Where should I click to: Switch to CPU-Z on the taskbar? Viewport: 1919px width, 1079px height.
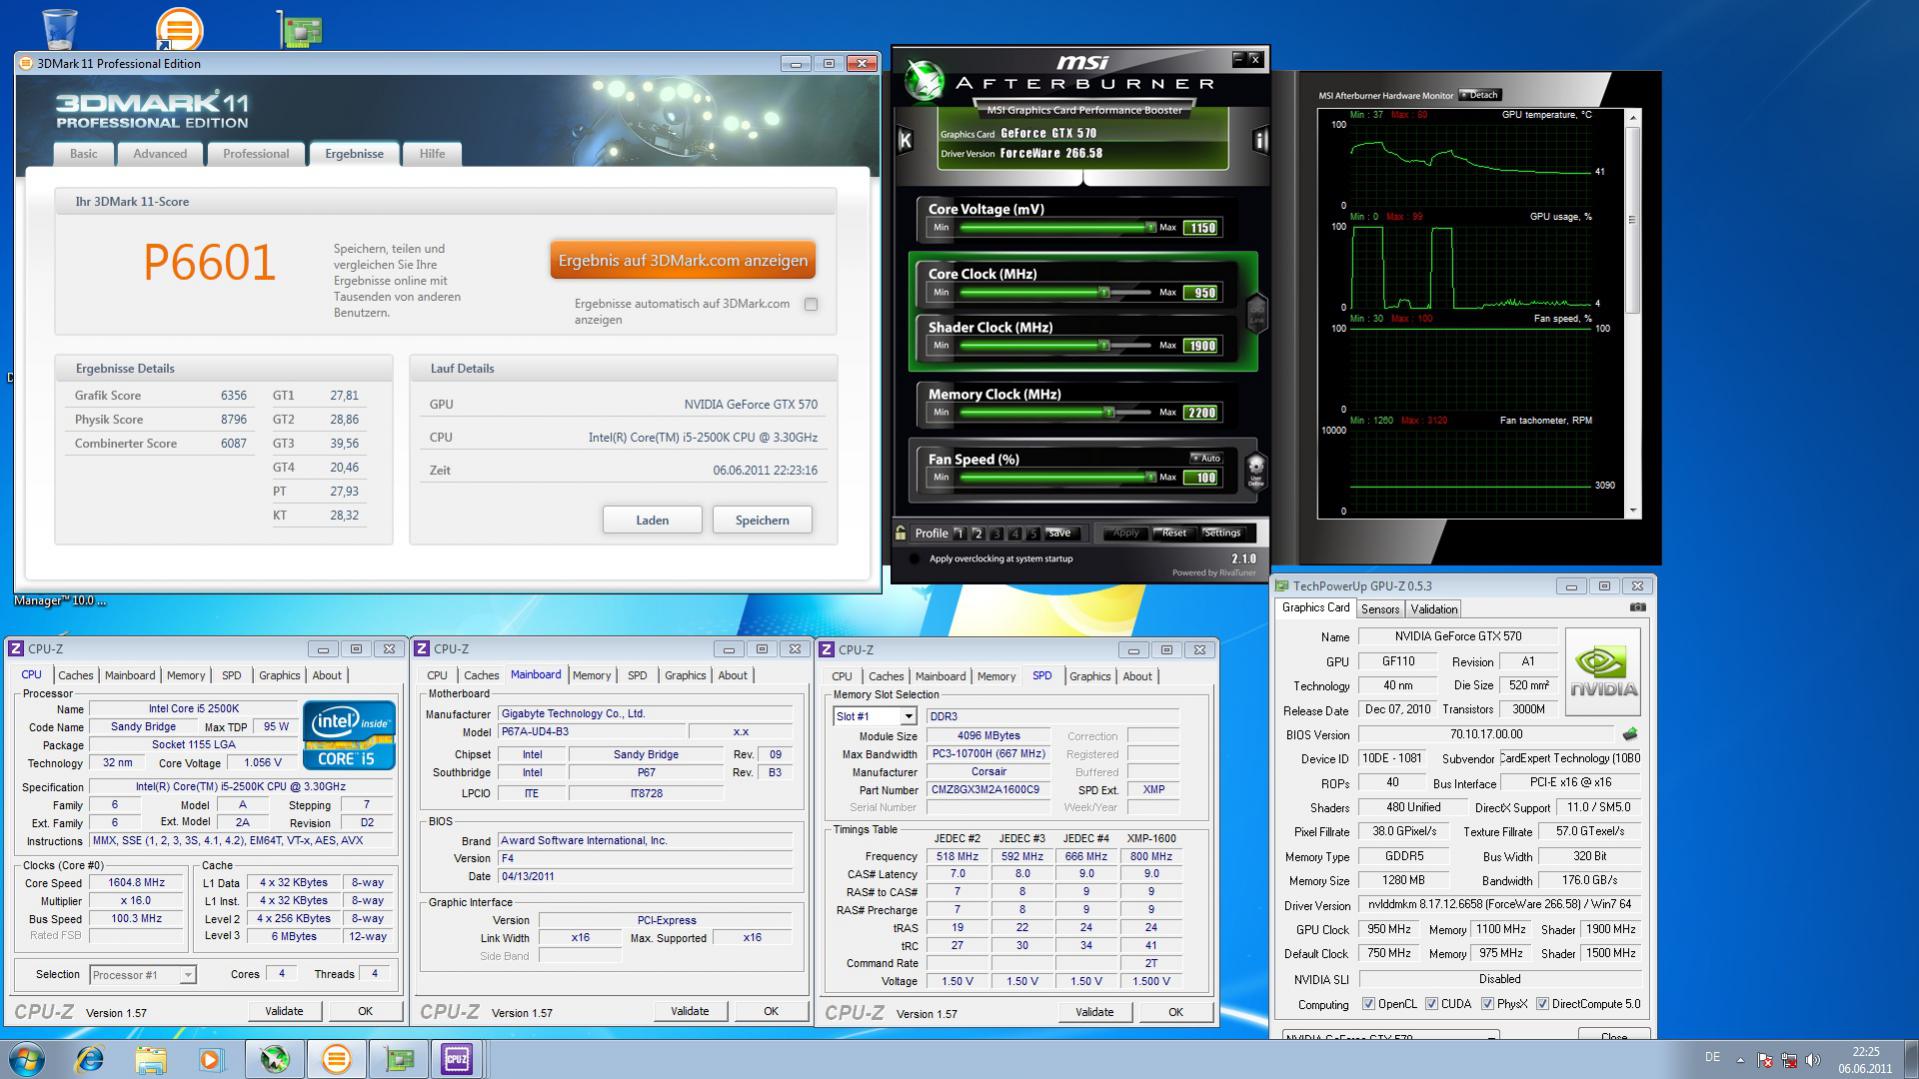coord(457,1058)
